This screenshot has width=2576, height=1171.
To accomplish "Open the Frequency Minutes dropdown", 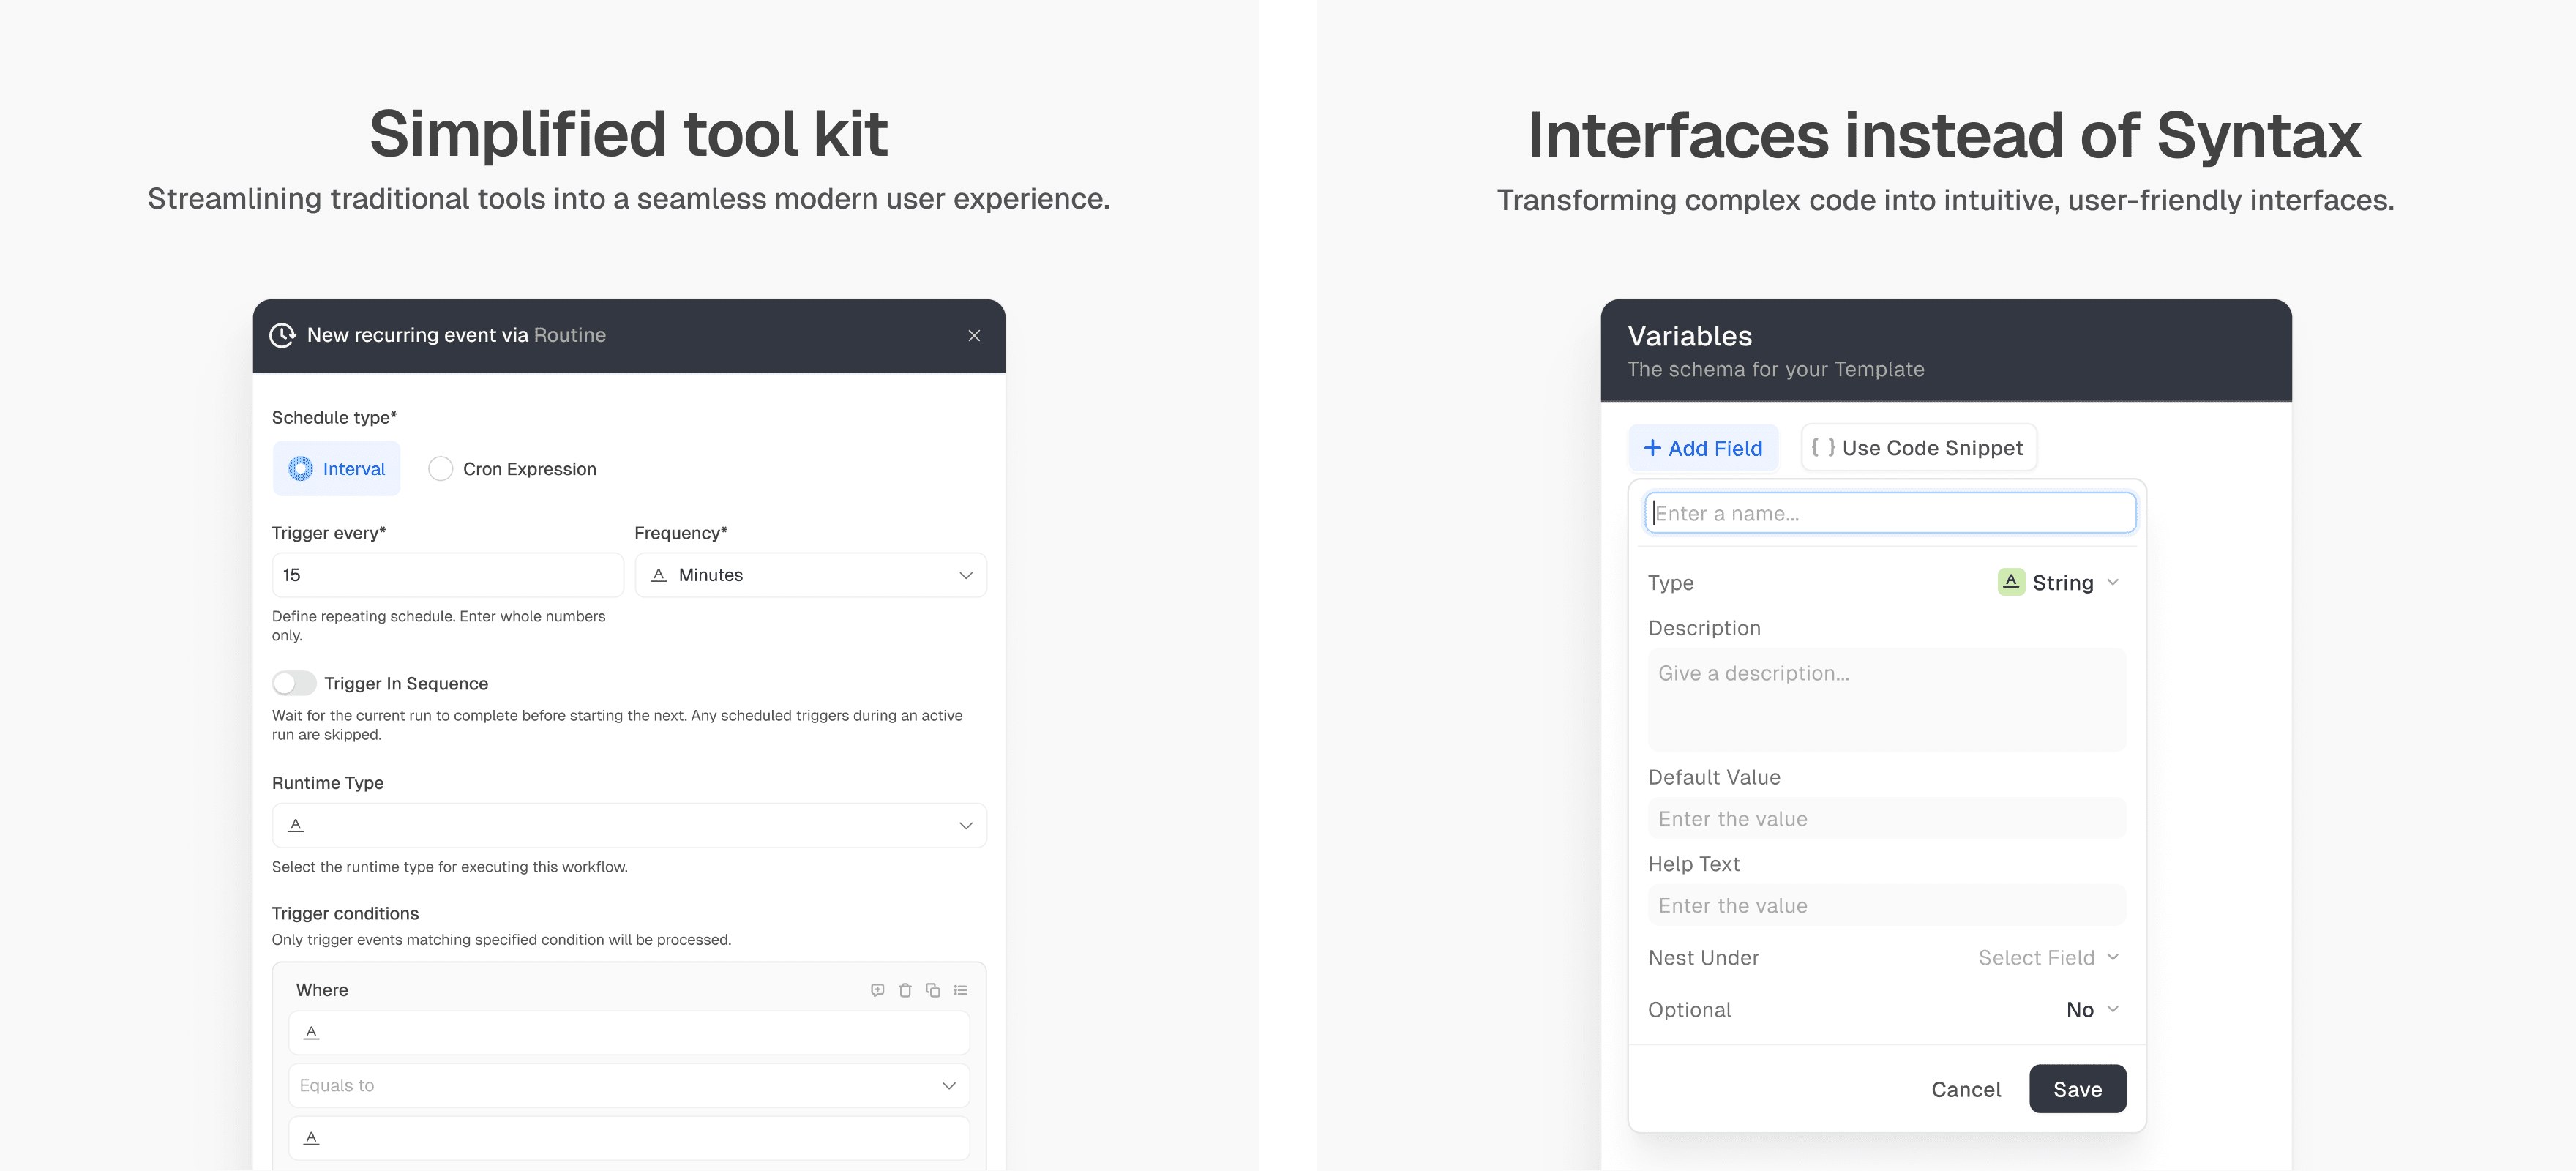I will pyautogui.click(x=811, y=575).
